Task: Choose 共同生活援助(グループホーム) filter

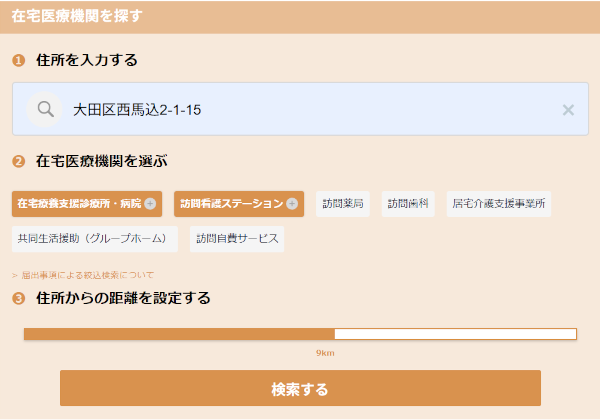Action: point(94,239)
